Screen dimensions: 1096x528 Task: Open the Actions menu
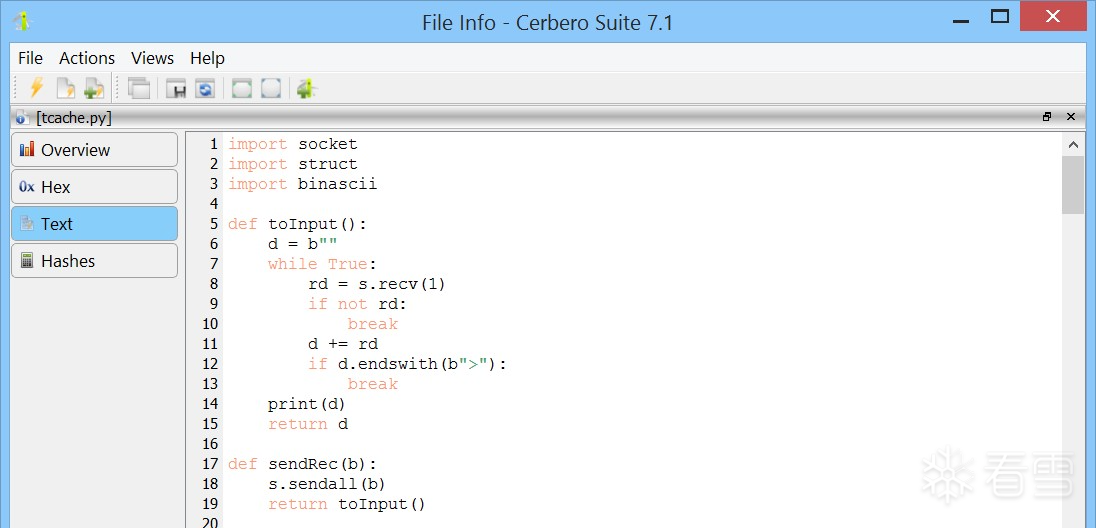tap(87, 58)
